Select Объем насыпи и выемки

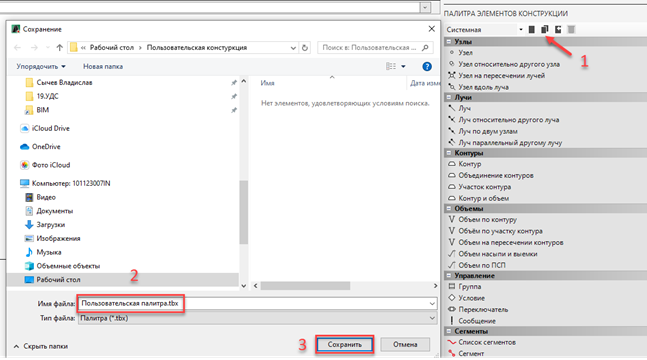[498, 254]
